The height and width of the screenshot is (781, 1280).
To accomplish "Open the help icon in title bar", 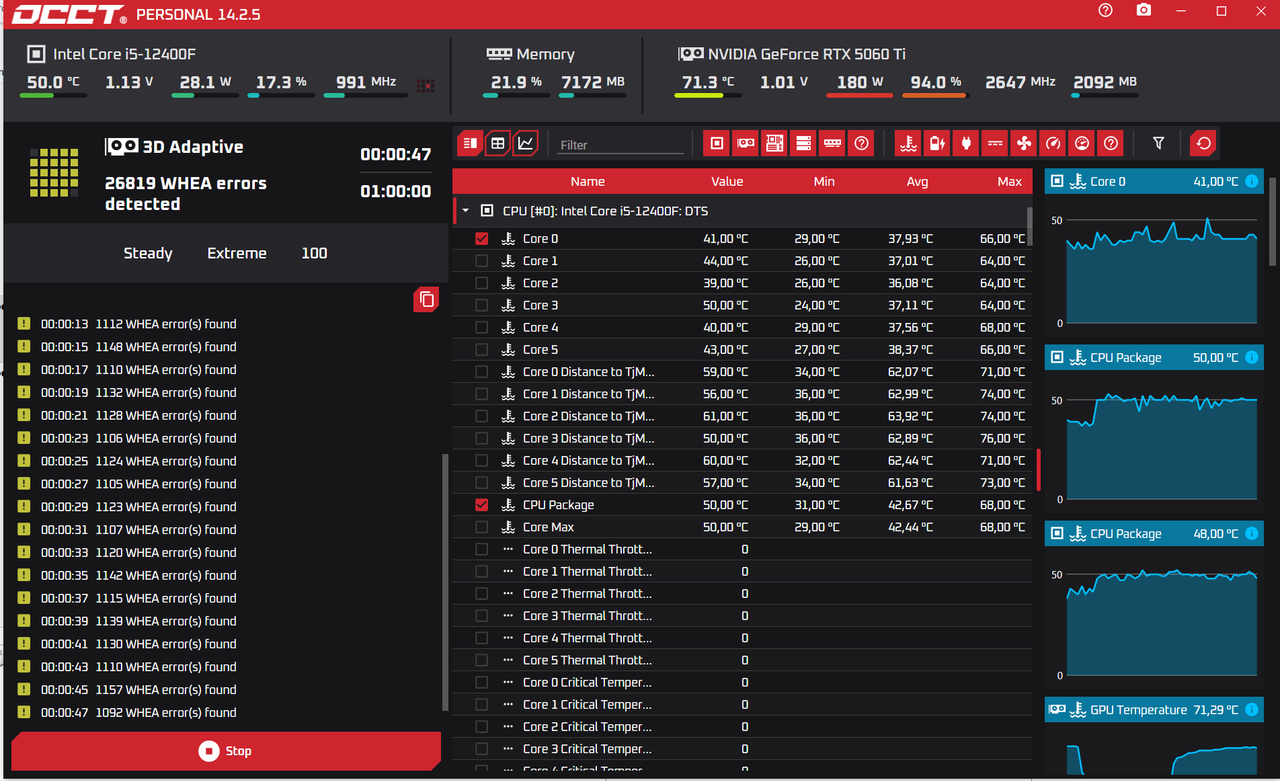I will tap(1105, 11).
